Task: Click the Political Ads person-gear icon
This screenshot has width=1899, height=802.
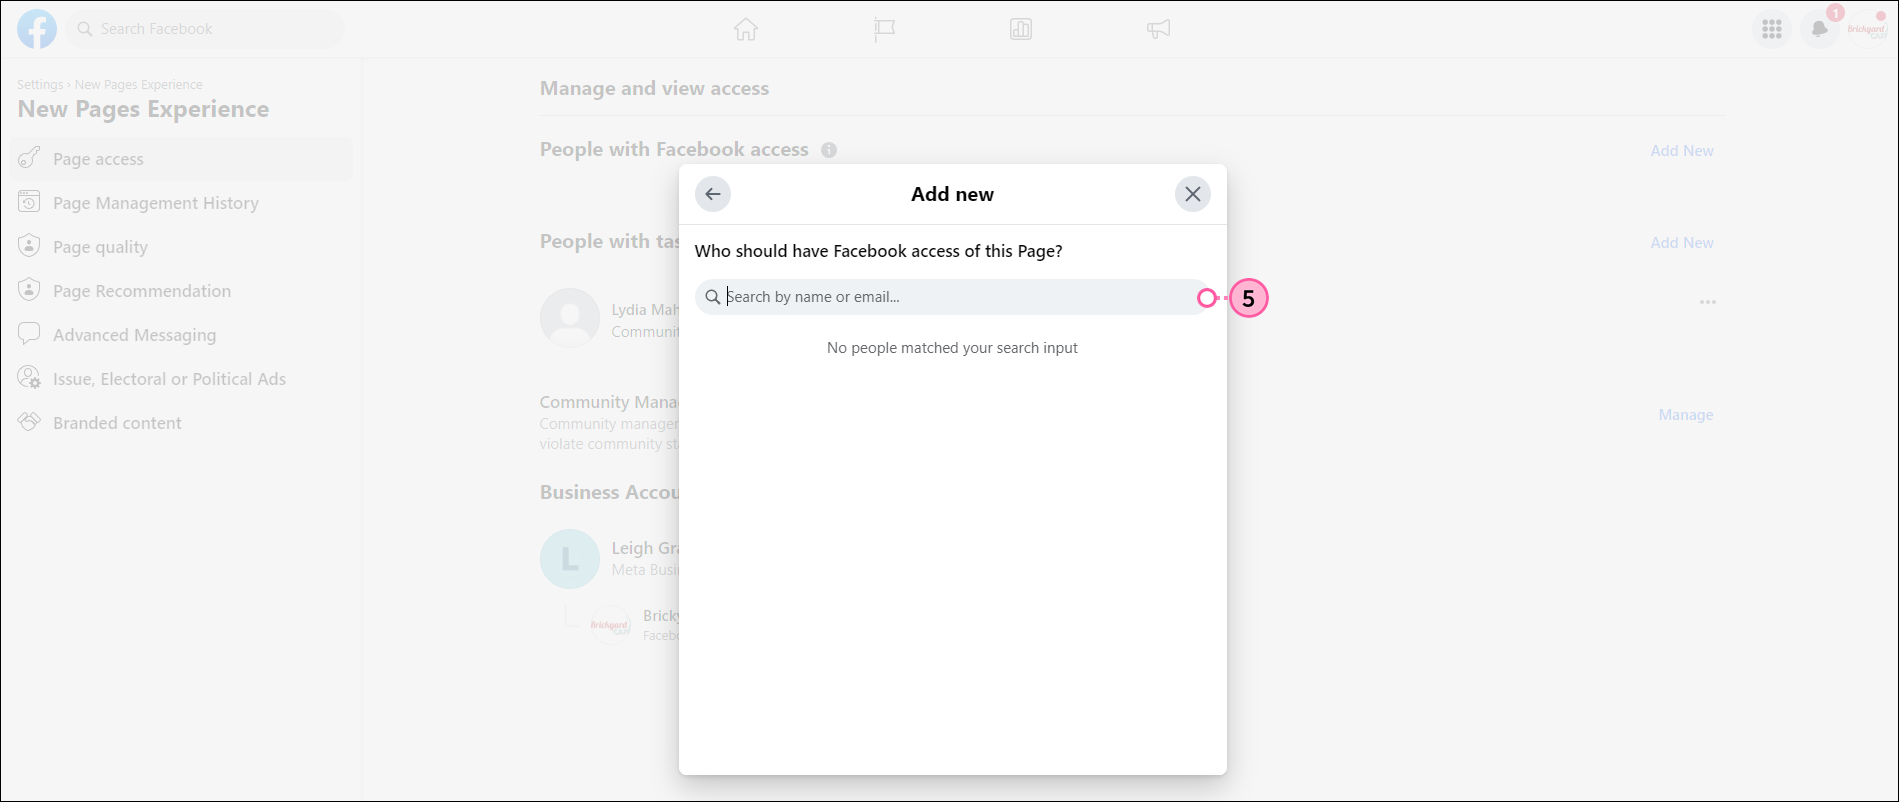Action: [30, 378]
